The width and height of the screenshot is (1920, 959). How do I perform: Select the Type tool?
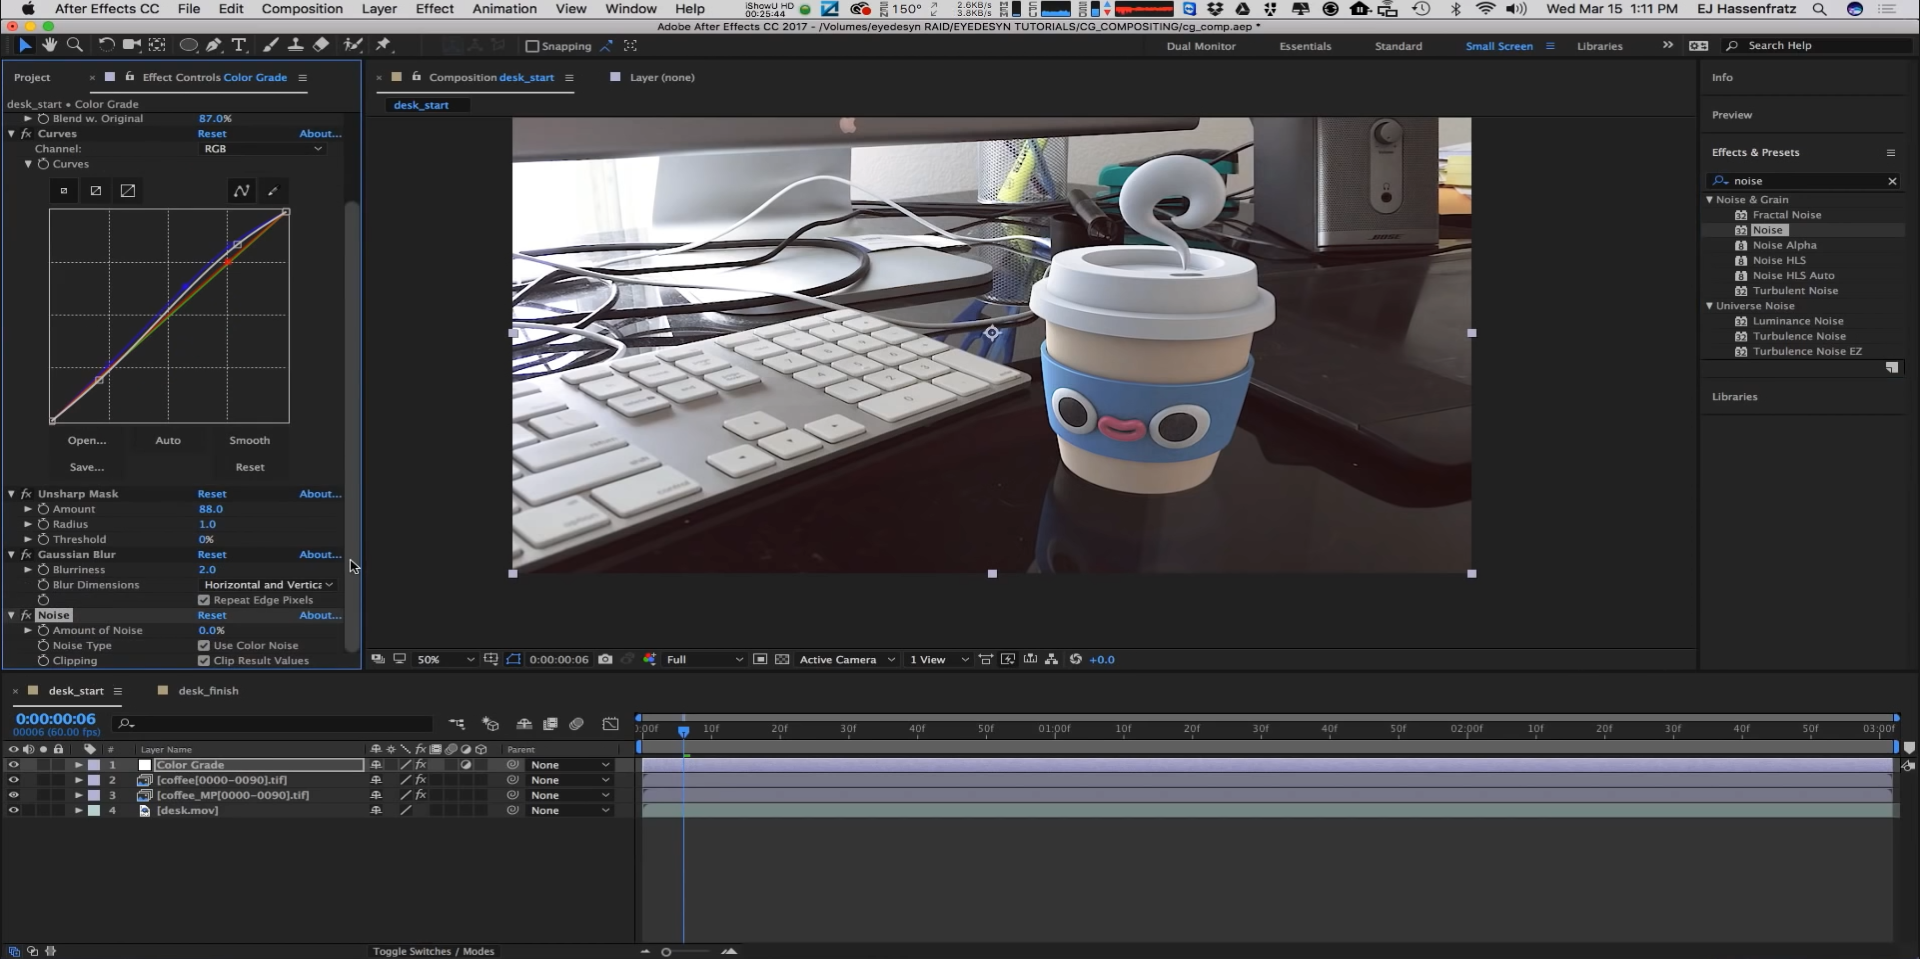point(239,45)
